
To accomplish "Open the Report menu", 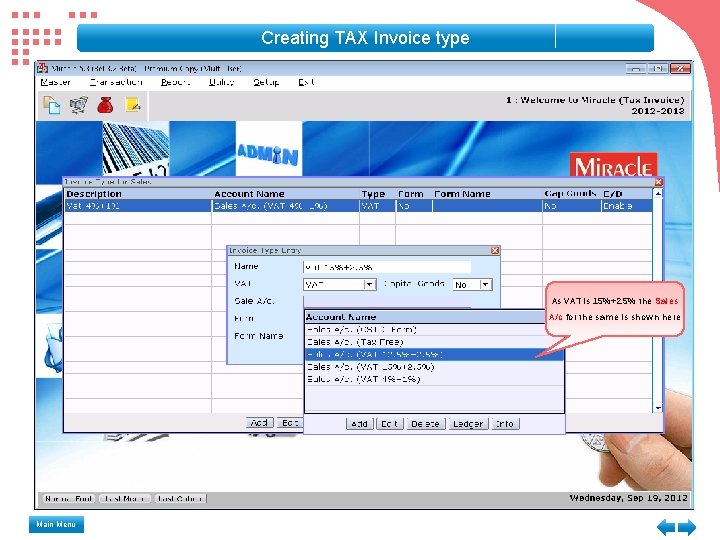I will pyautogui.click(x=175, y=82).
